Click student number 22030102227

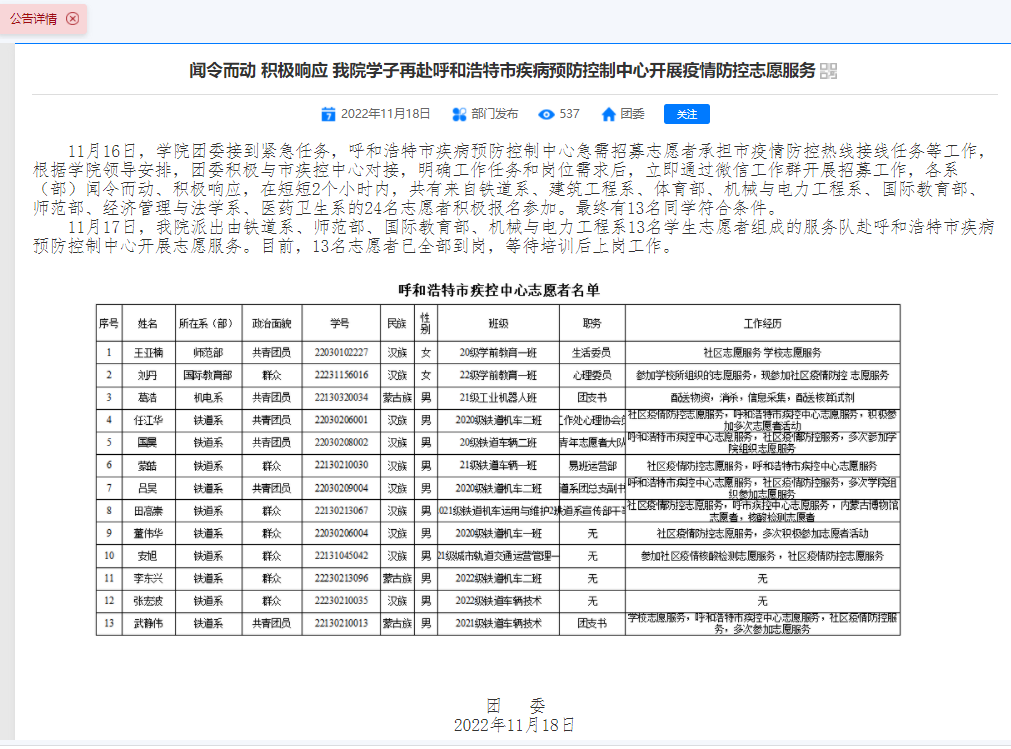(341, 353)
